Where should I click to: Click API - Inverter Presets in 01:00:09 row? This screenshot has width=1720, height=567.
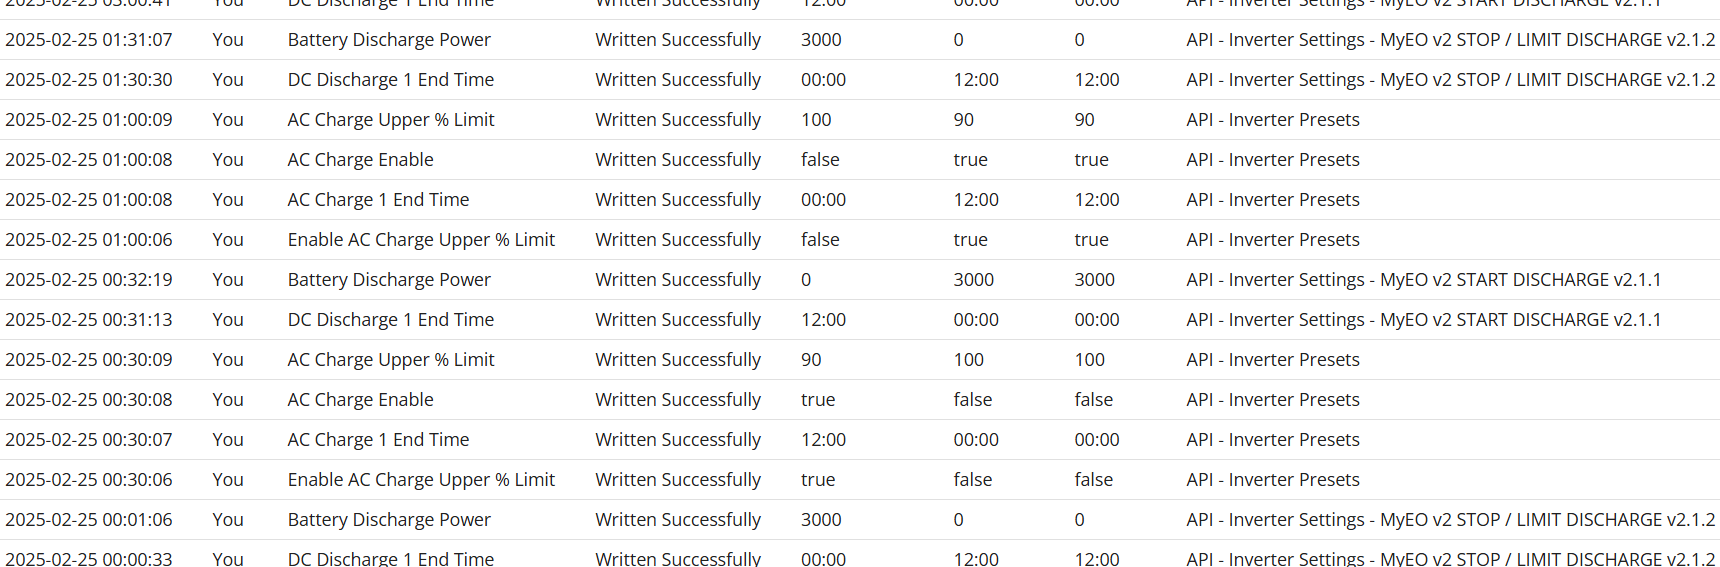point(1273,120)
